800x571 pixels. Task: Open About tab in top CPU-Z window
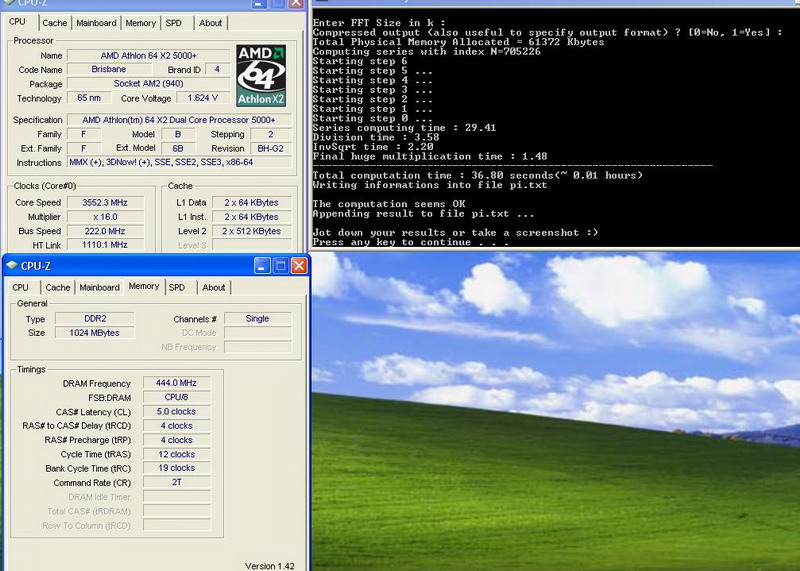(210, 23)
